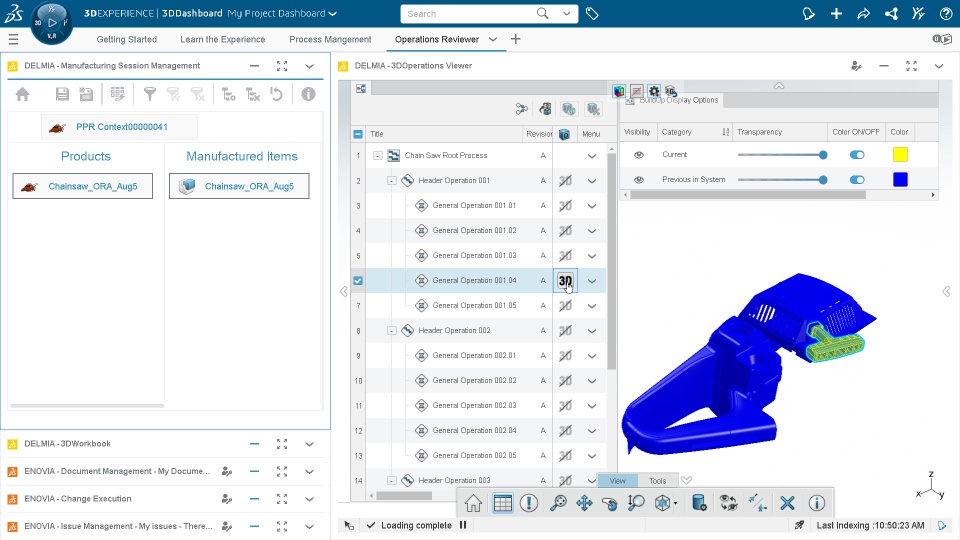
Task: Adjust the Current category transparency slider
Action: click(782, 155)
